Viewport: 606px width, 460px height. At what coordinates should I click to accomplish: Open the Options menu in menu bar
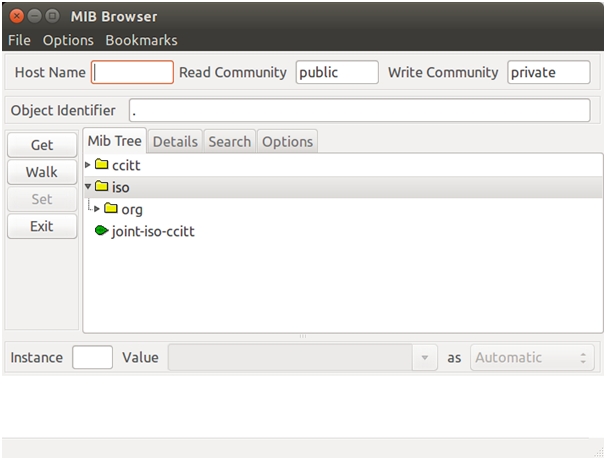(68, 40)
